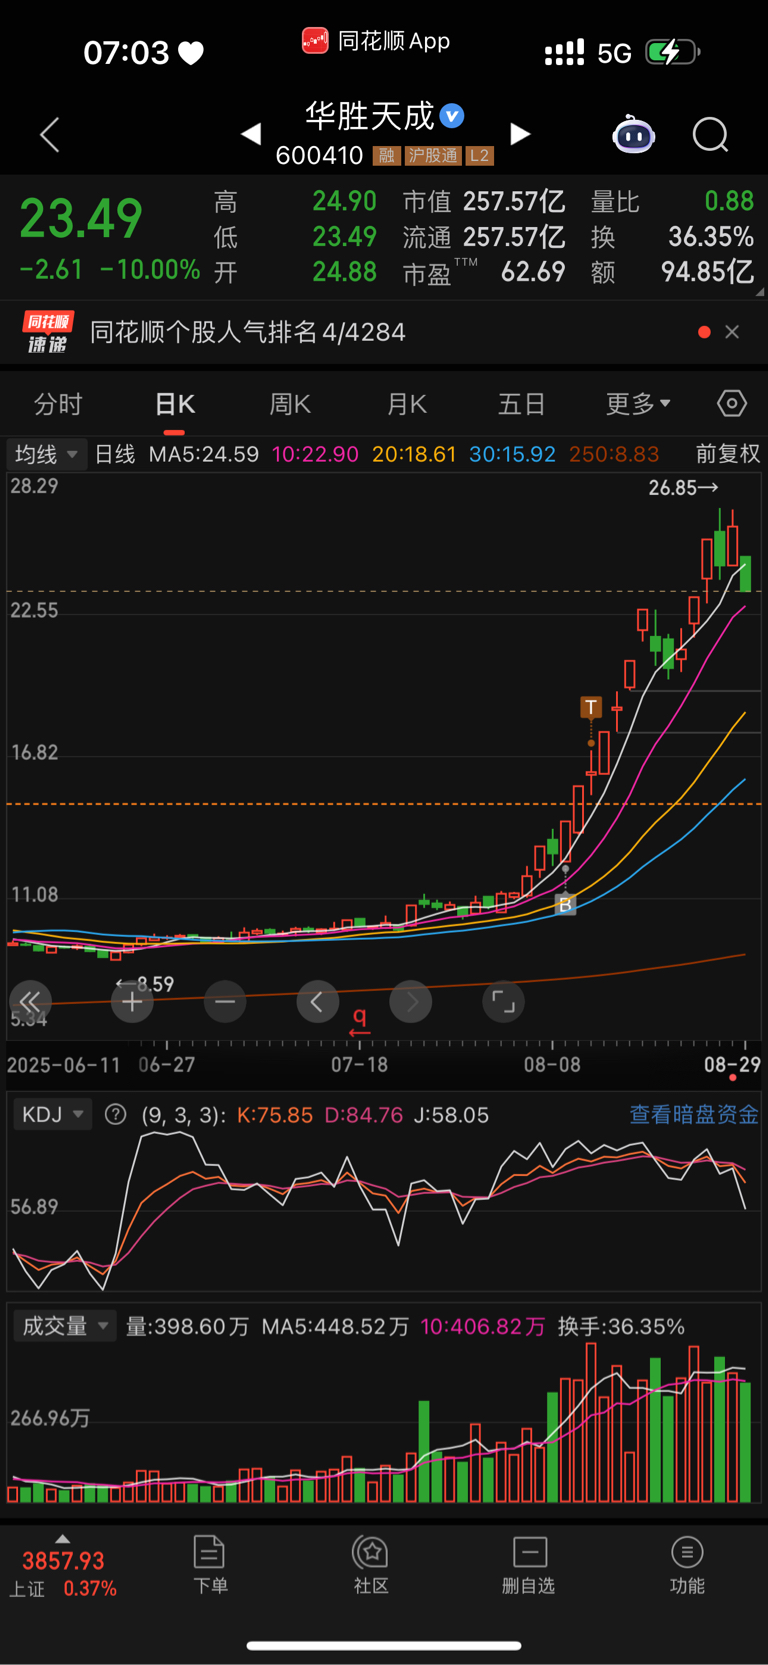Select the 日K tab

(175, 404)
